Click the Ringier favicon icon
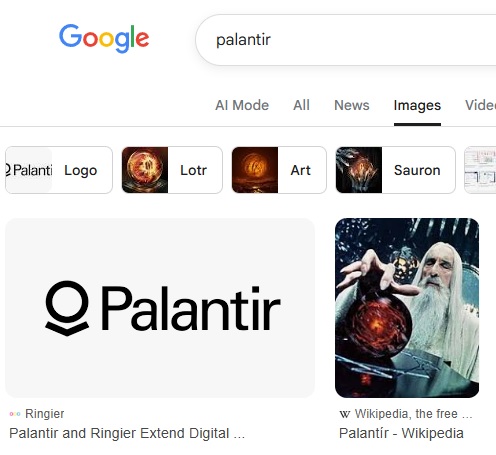 (15, 414)
